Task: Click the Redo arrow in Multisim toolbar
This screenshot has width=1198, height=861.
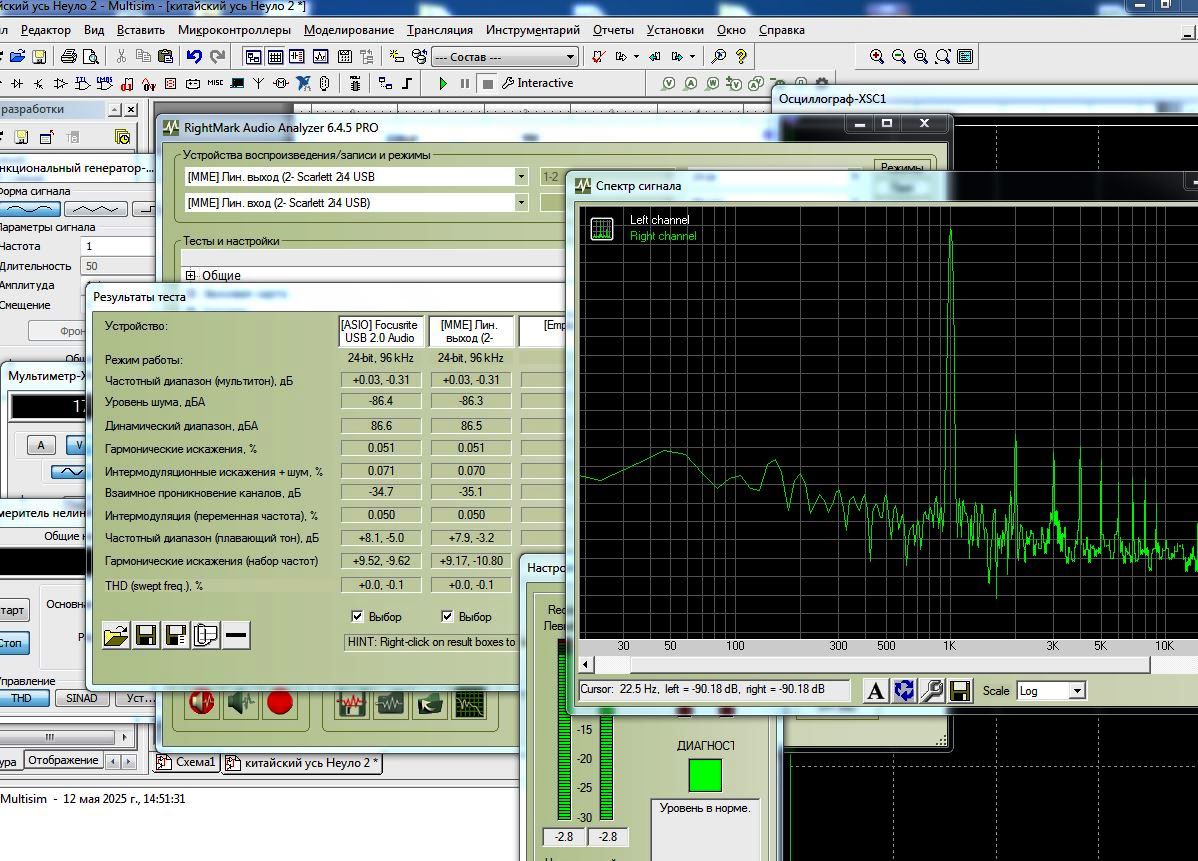Action: 218,57
